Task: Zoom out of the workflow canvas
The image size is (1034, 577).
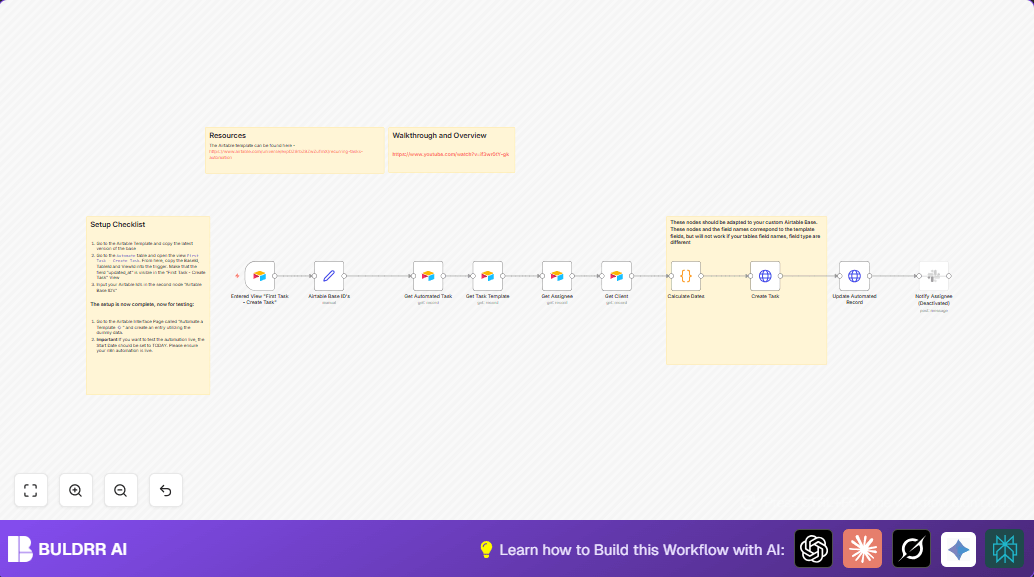Action: (x=121, y=490)
